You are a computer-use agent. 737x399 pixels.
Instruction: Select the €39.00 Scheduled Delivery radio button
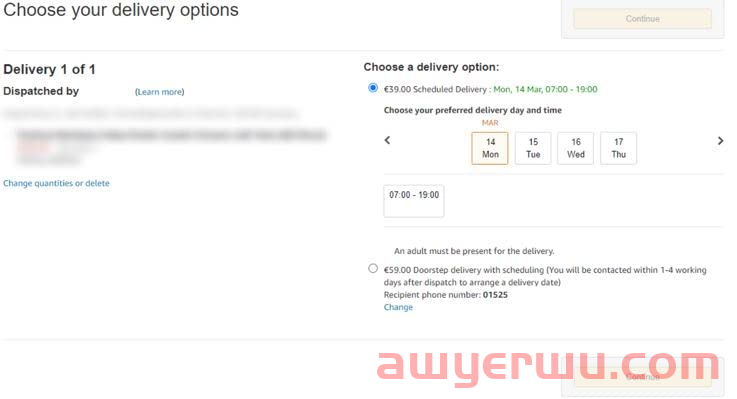click(373, 88)
